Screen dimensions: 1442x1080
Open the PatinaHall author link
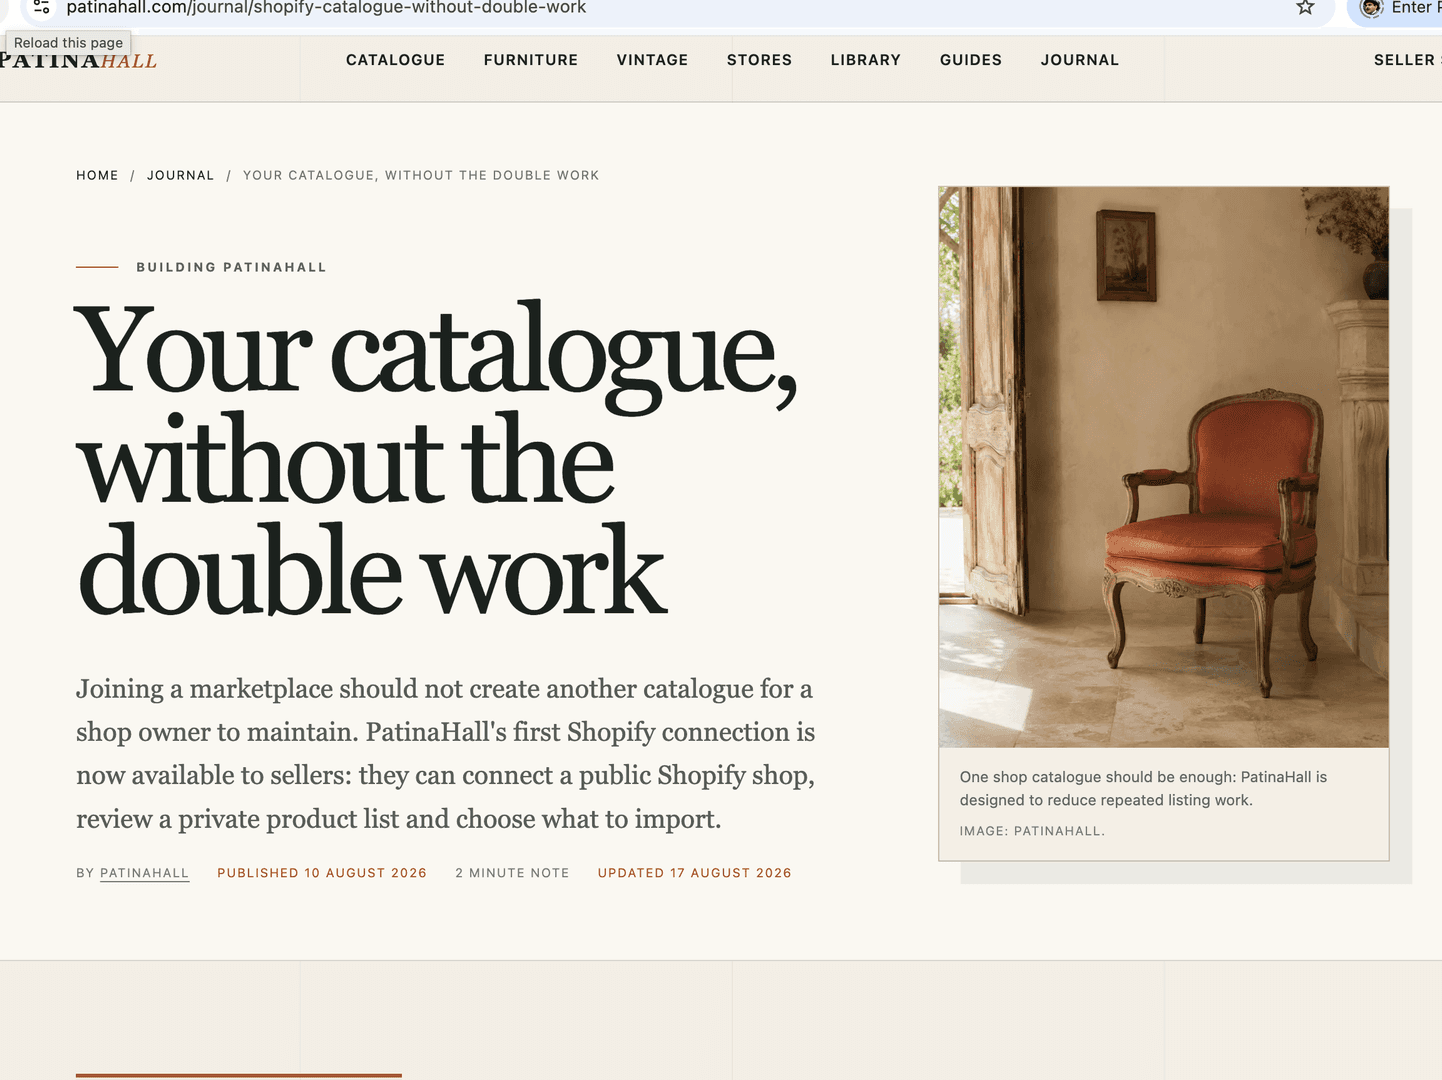click(144, 873)
